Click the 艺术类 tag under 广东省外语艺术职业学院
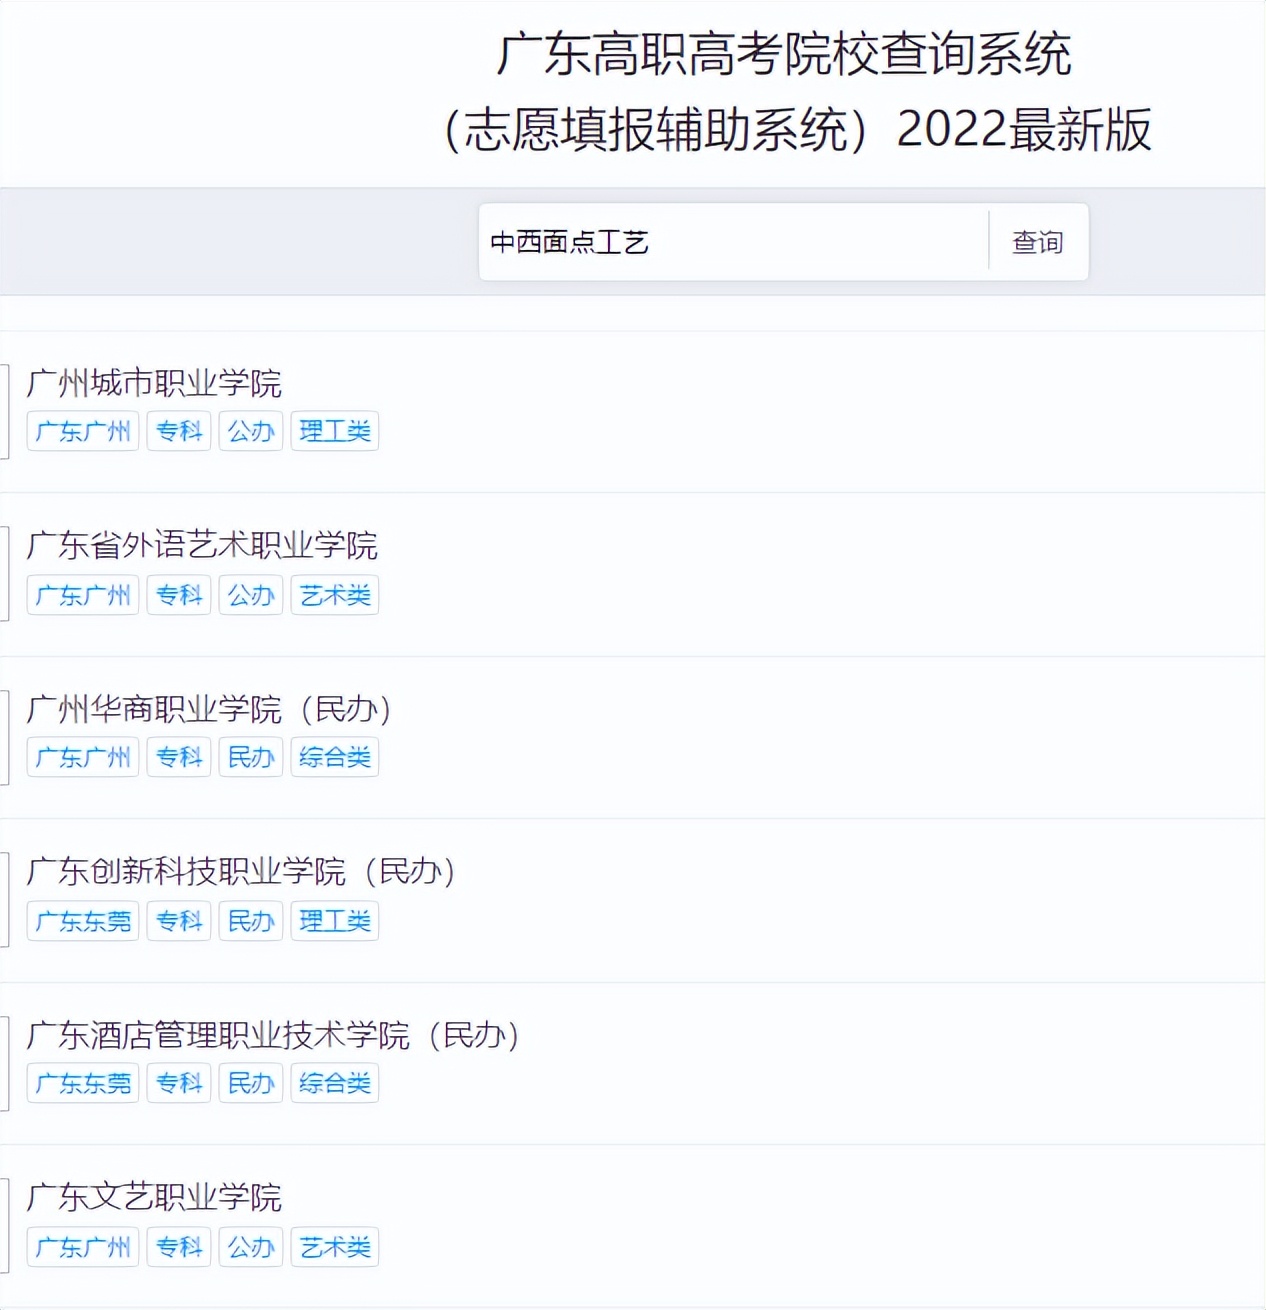Screen dimensions: 1266x1310 click(334, 594)
